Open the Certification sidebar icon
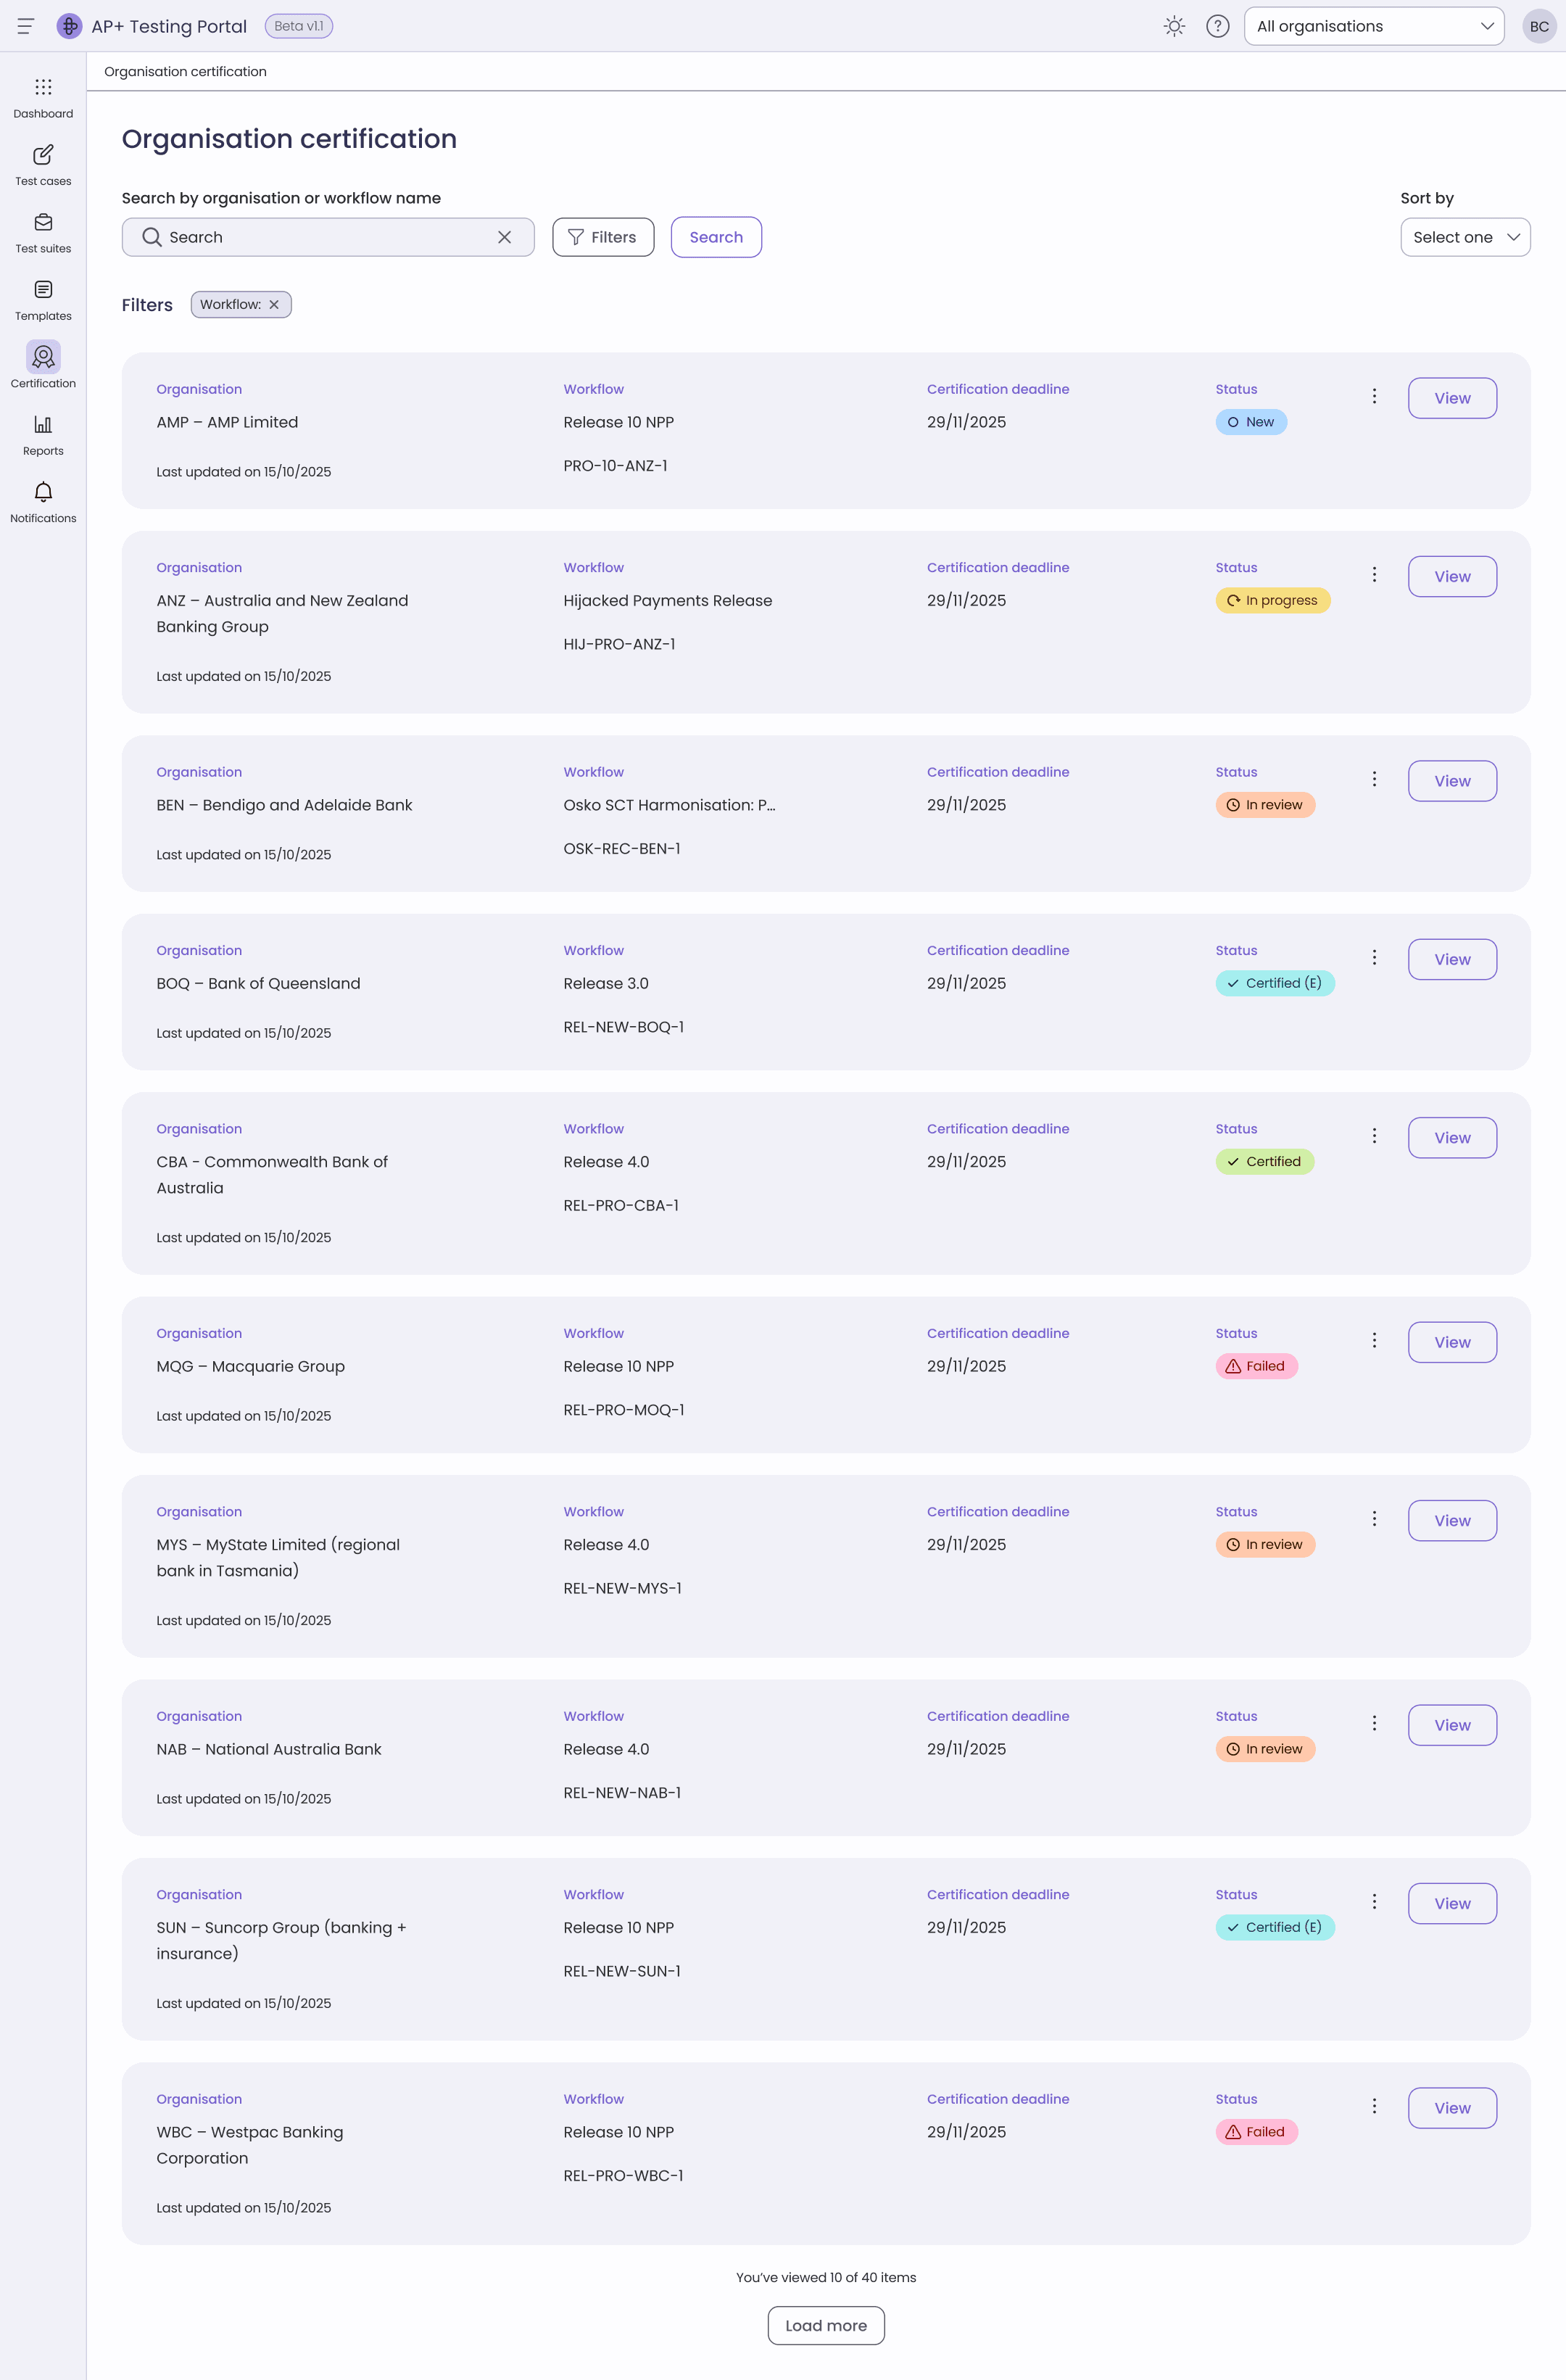The width and height of the screenshot is (1566, 2380). pyautogui.click(x=43, y=356)
